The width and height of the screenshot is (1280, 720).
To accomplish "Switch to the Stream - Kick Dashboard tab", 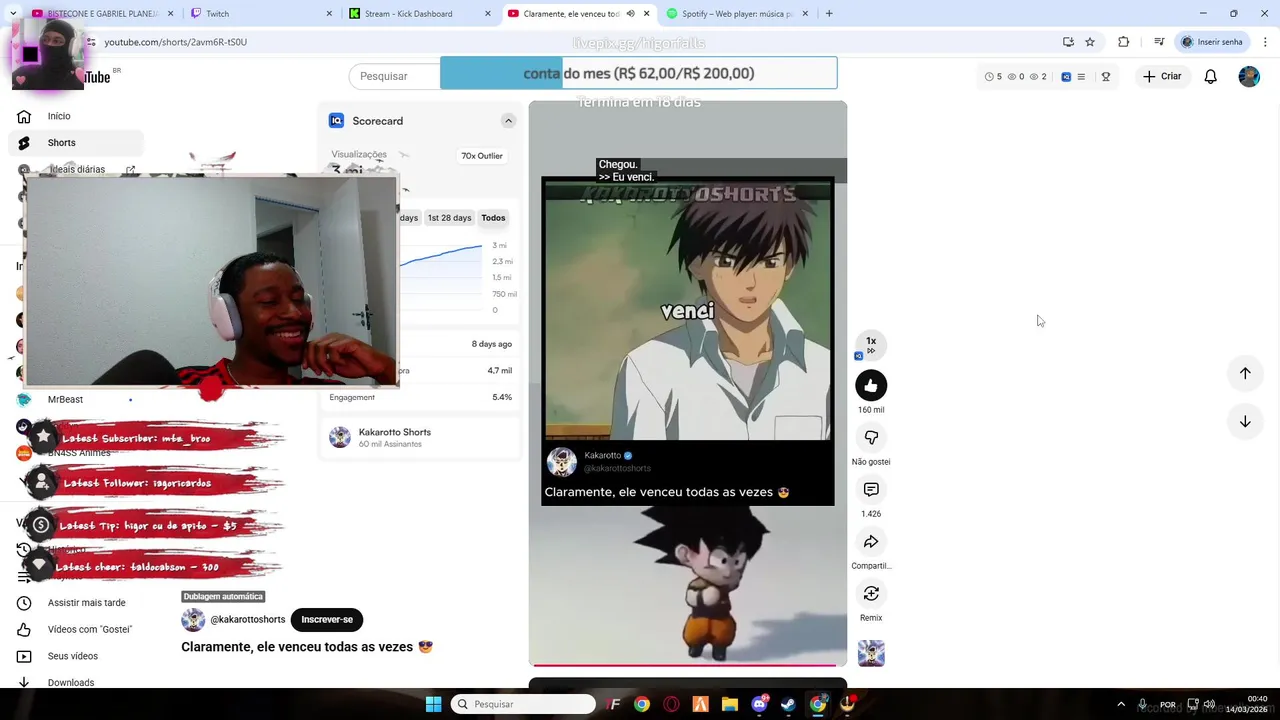I will click(x=420, y=13).
